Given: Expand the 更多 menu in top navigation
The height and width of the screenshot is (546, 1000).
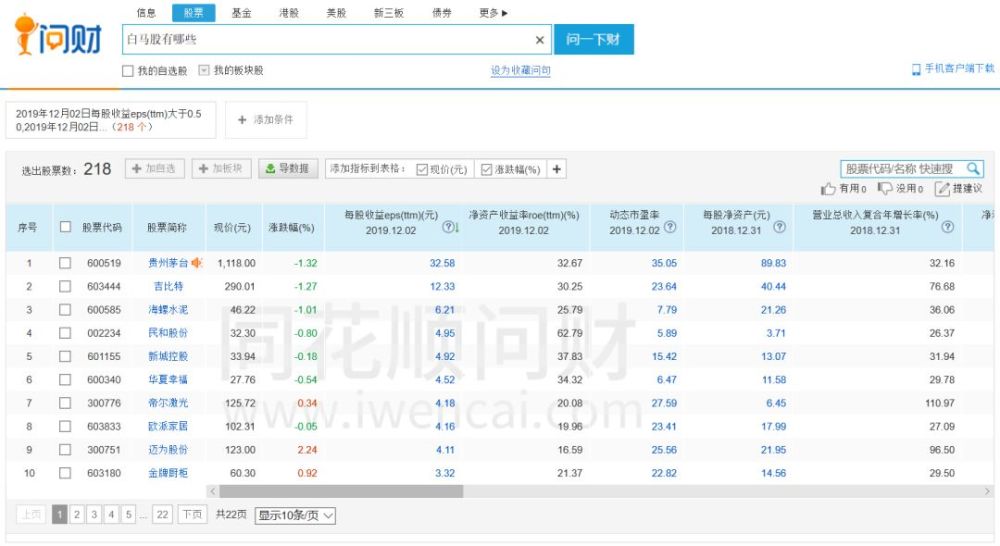Looking at the screenshot, I should pyautogui.click(x=493, y=13).
